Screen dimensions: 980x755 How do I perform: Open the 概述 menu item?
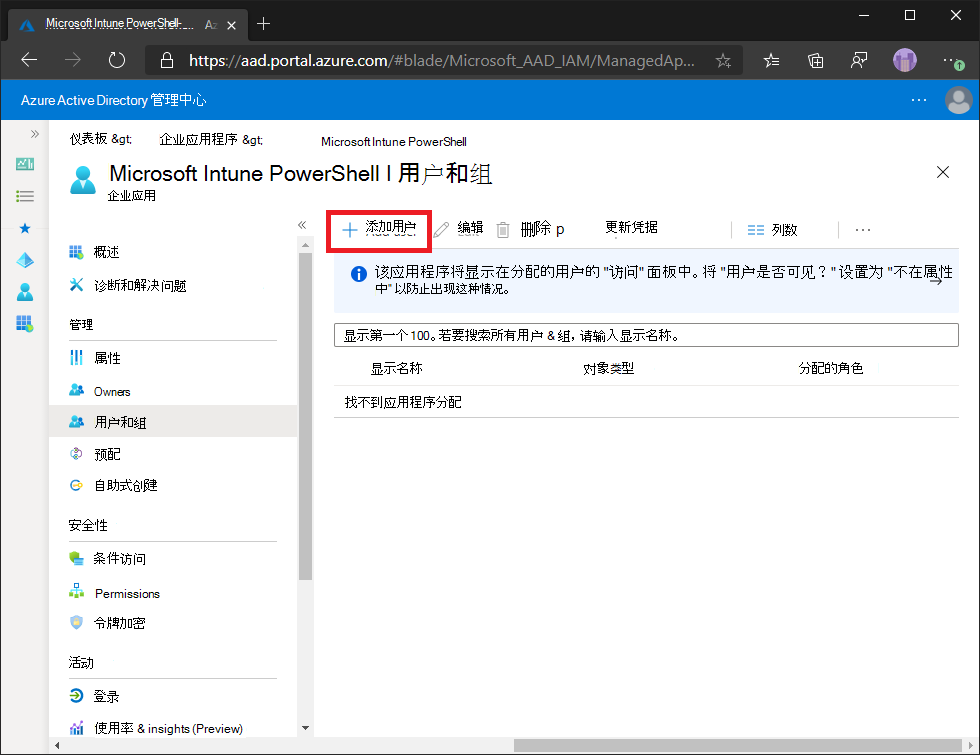[x=172, y=252]
